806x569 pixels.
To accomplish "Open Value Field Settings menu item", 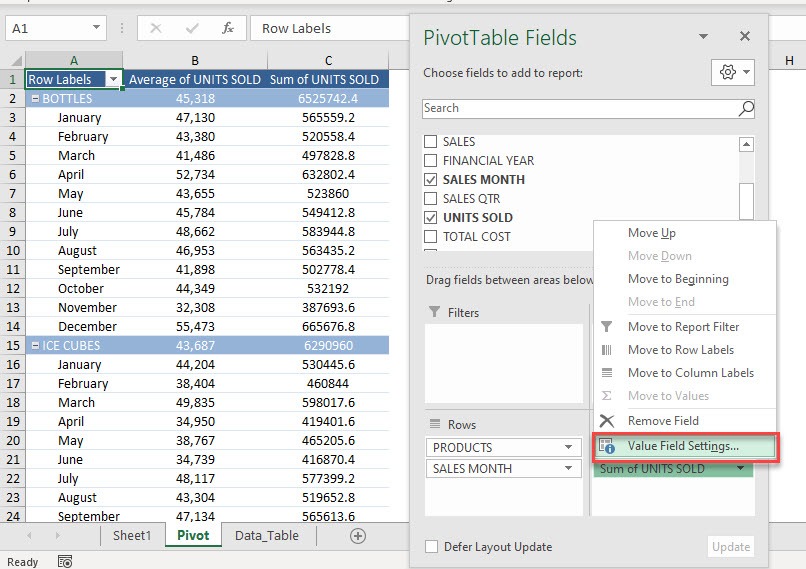I will tap(686, 446).
